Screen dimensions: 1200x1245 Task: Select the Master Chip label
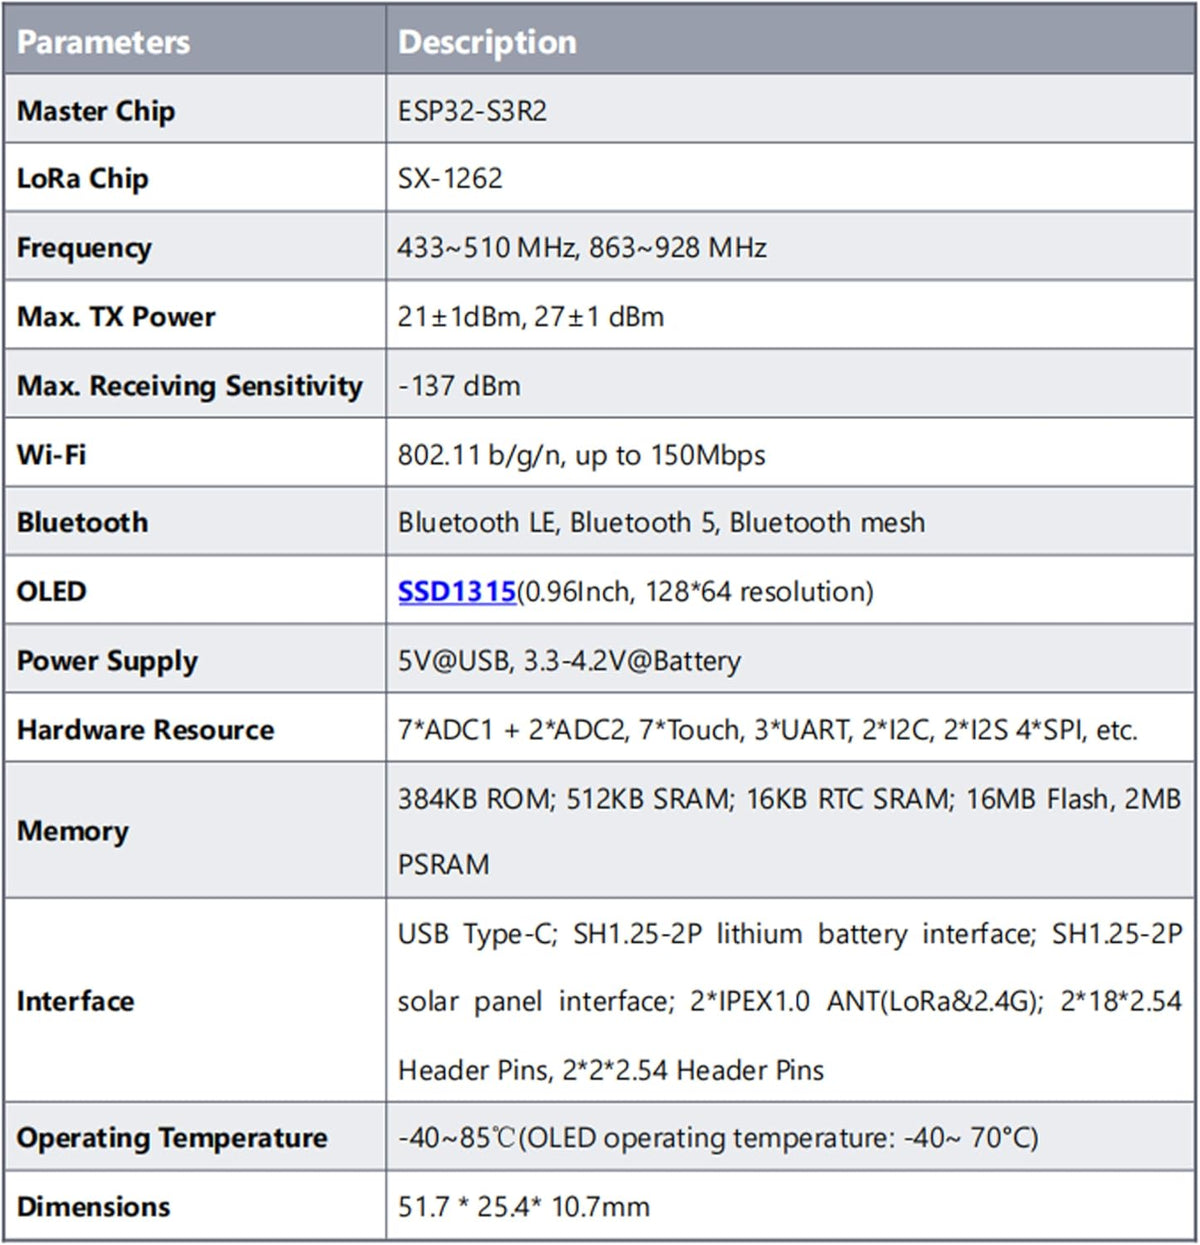(x=96, y=111)
